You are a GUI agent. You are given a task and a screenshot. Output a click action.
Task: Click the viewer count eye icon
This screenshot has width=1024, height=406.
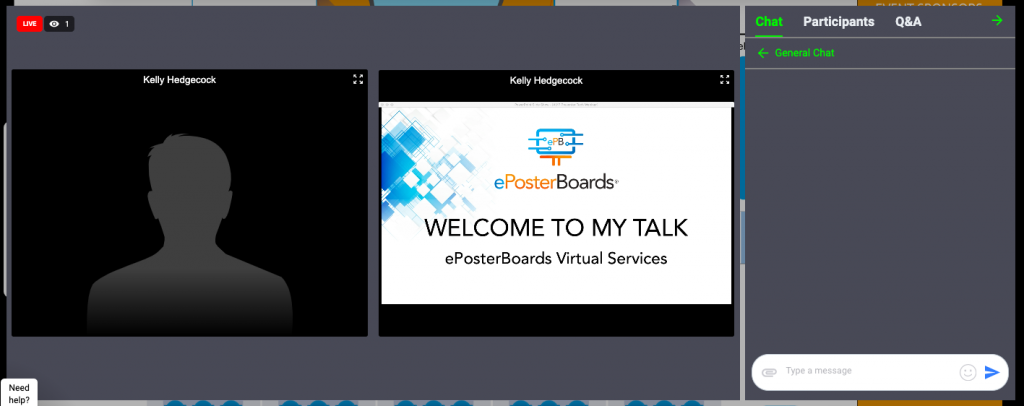pos(54,23)
